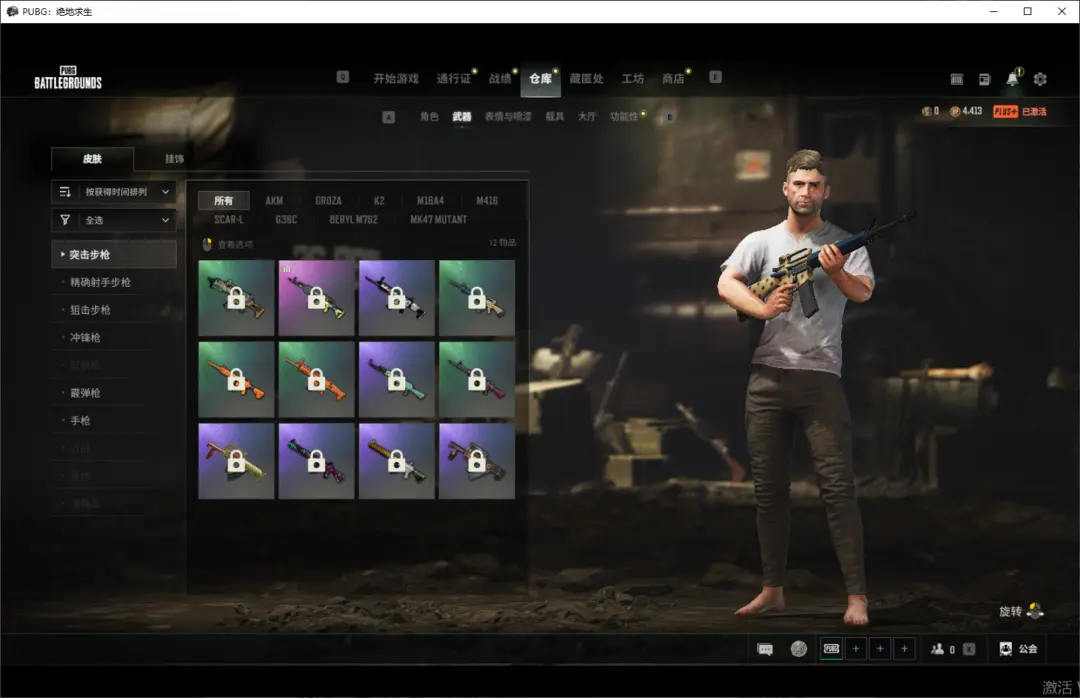Filter skins by M416 weapon
The height and width of the screenshot is (698, 1080).
click(487, 201)
